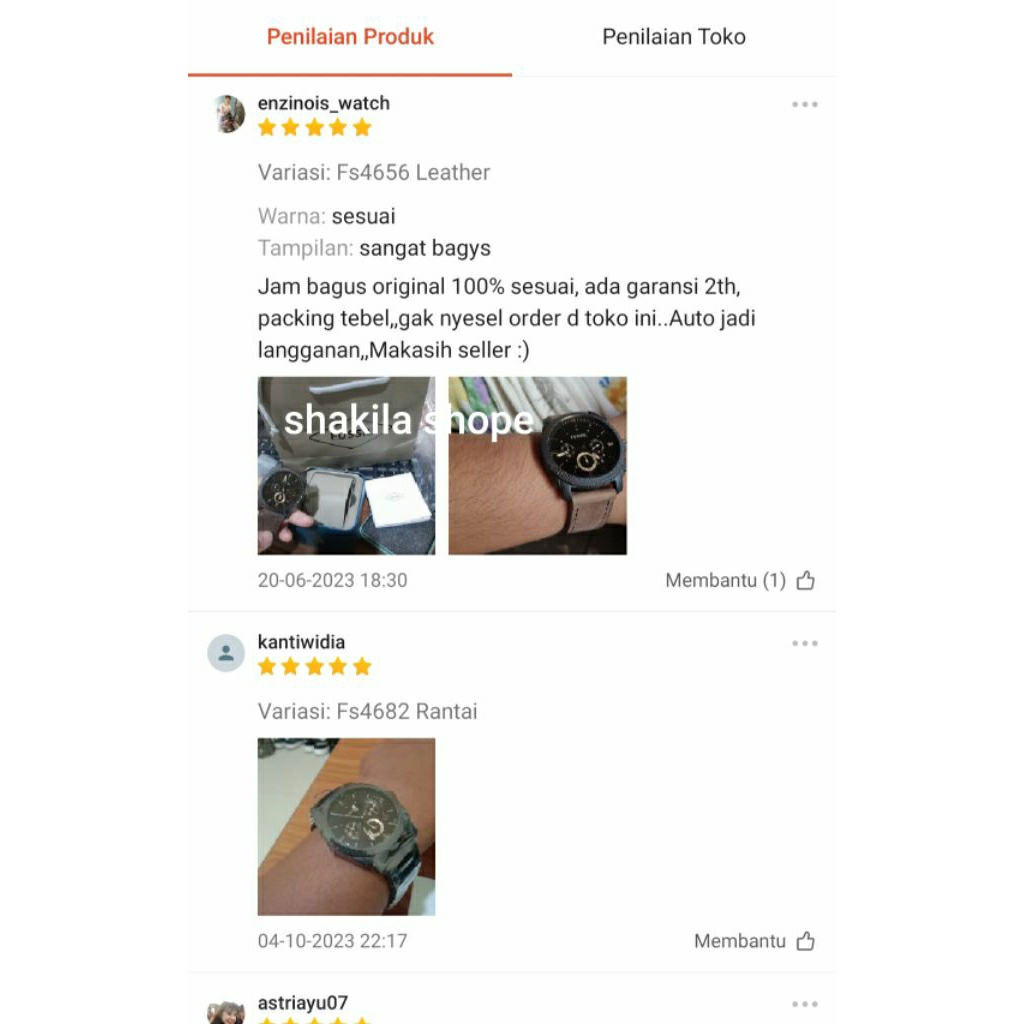
Task: Click kantiwidia's five-star rating
Action: click(x=315, y=666)
